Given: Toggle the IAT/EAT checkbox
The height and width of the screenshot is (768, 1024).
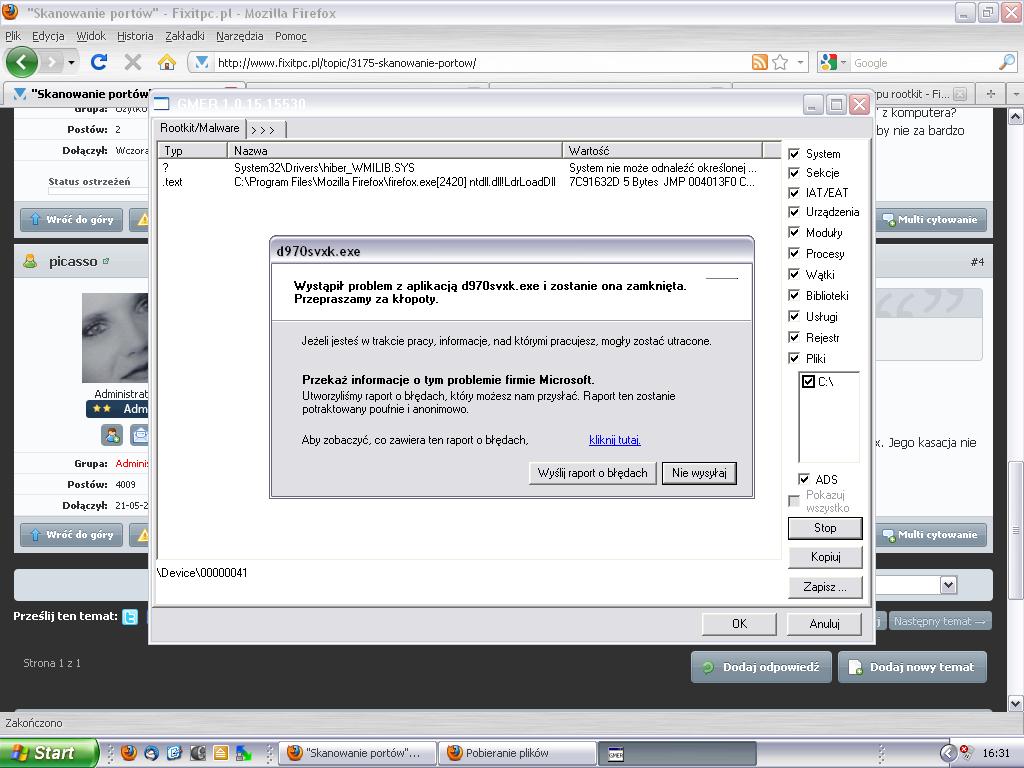Looking at the screenshot, I should click(794, 193).
